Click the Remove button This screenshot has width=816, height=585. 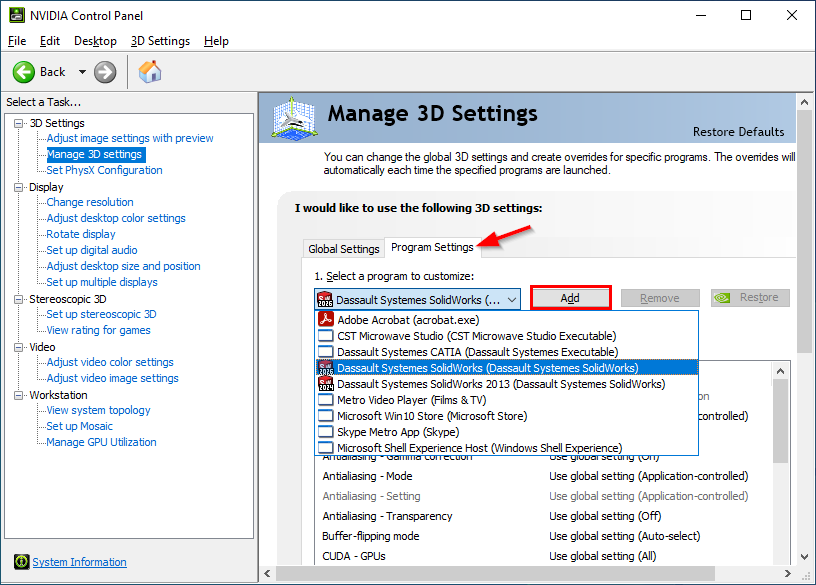(660, 298)
